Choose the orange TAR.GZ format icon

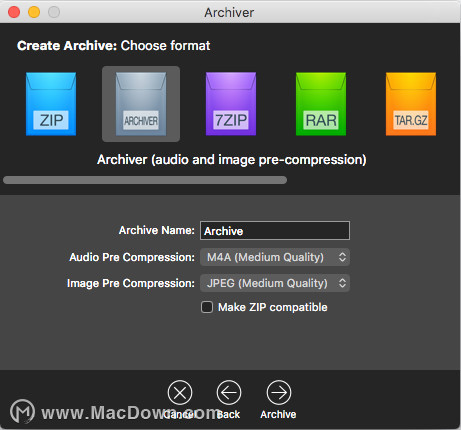point(411,104)
